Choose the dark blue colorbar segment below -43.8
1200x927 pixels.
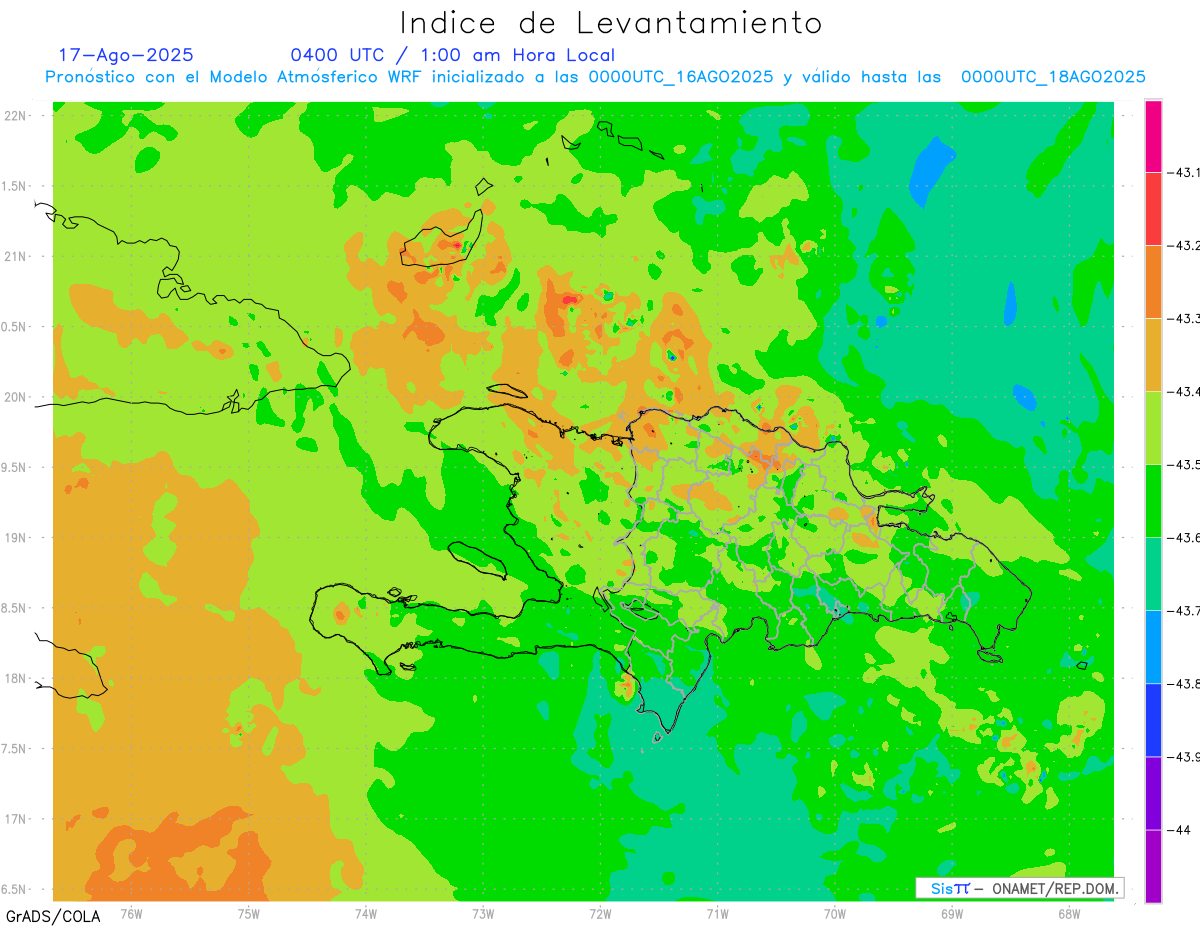pos(1153,720)
